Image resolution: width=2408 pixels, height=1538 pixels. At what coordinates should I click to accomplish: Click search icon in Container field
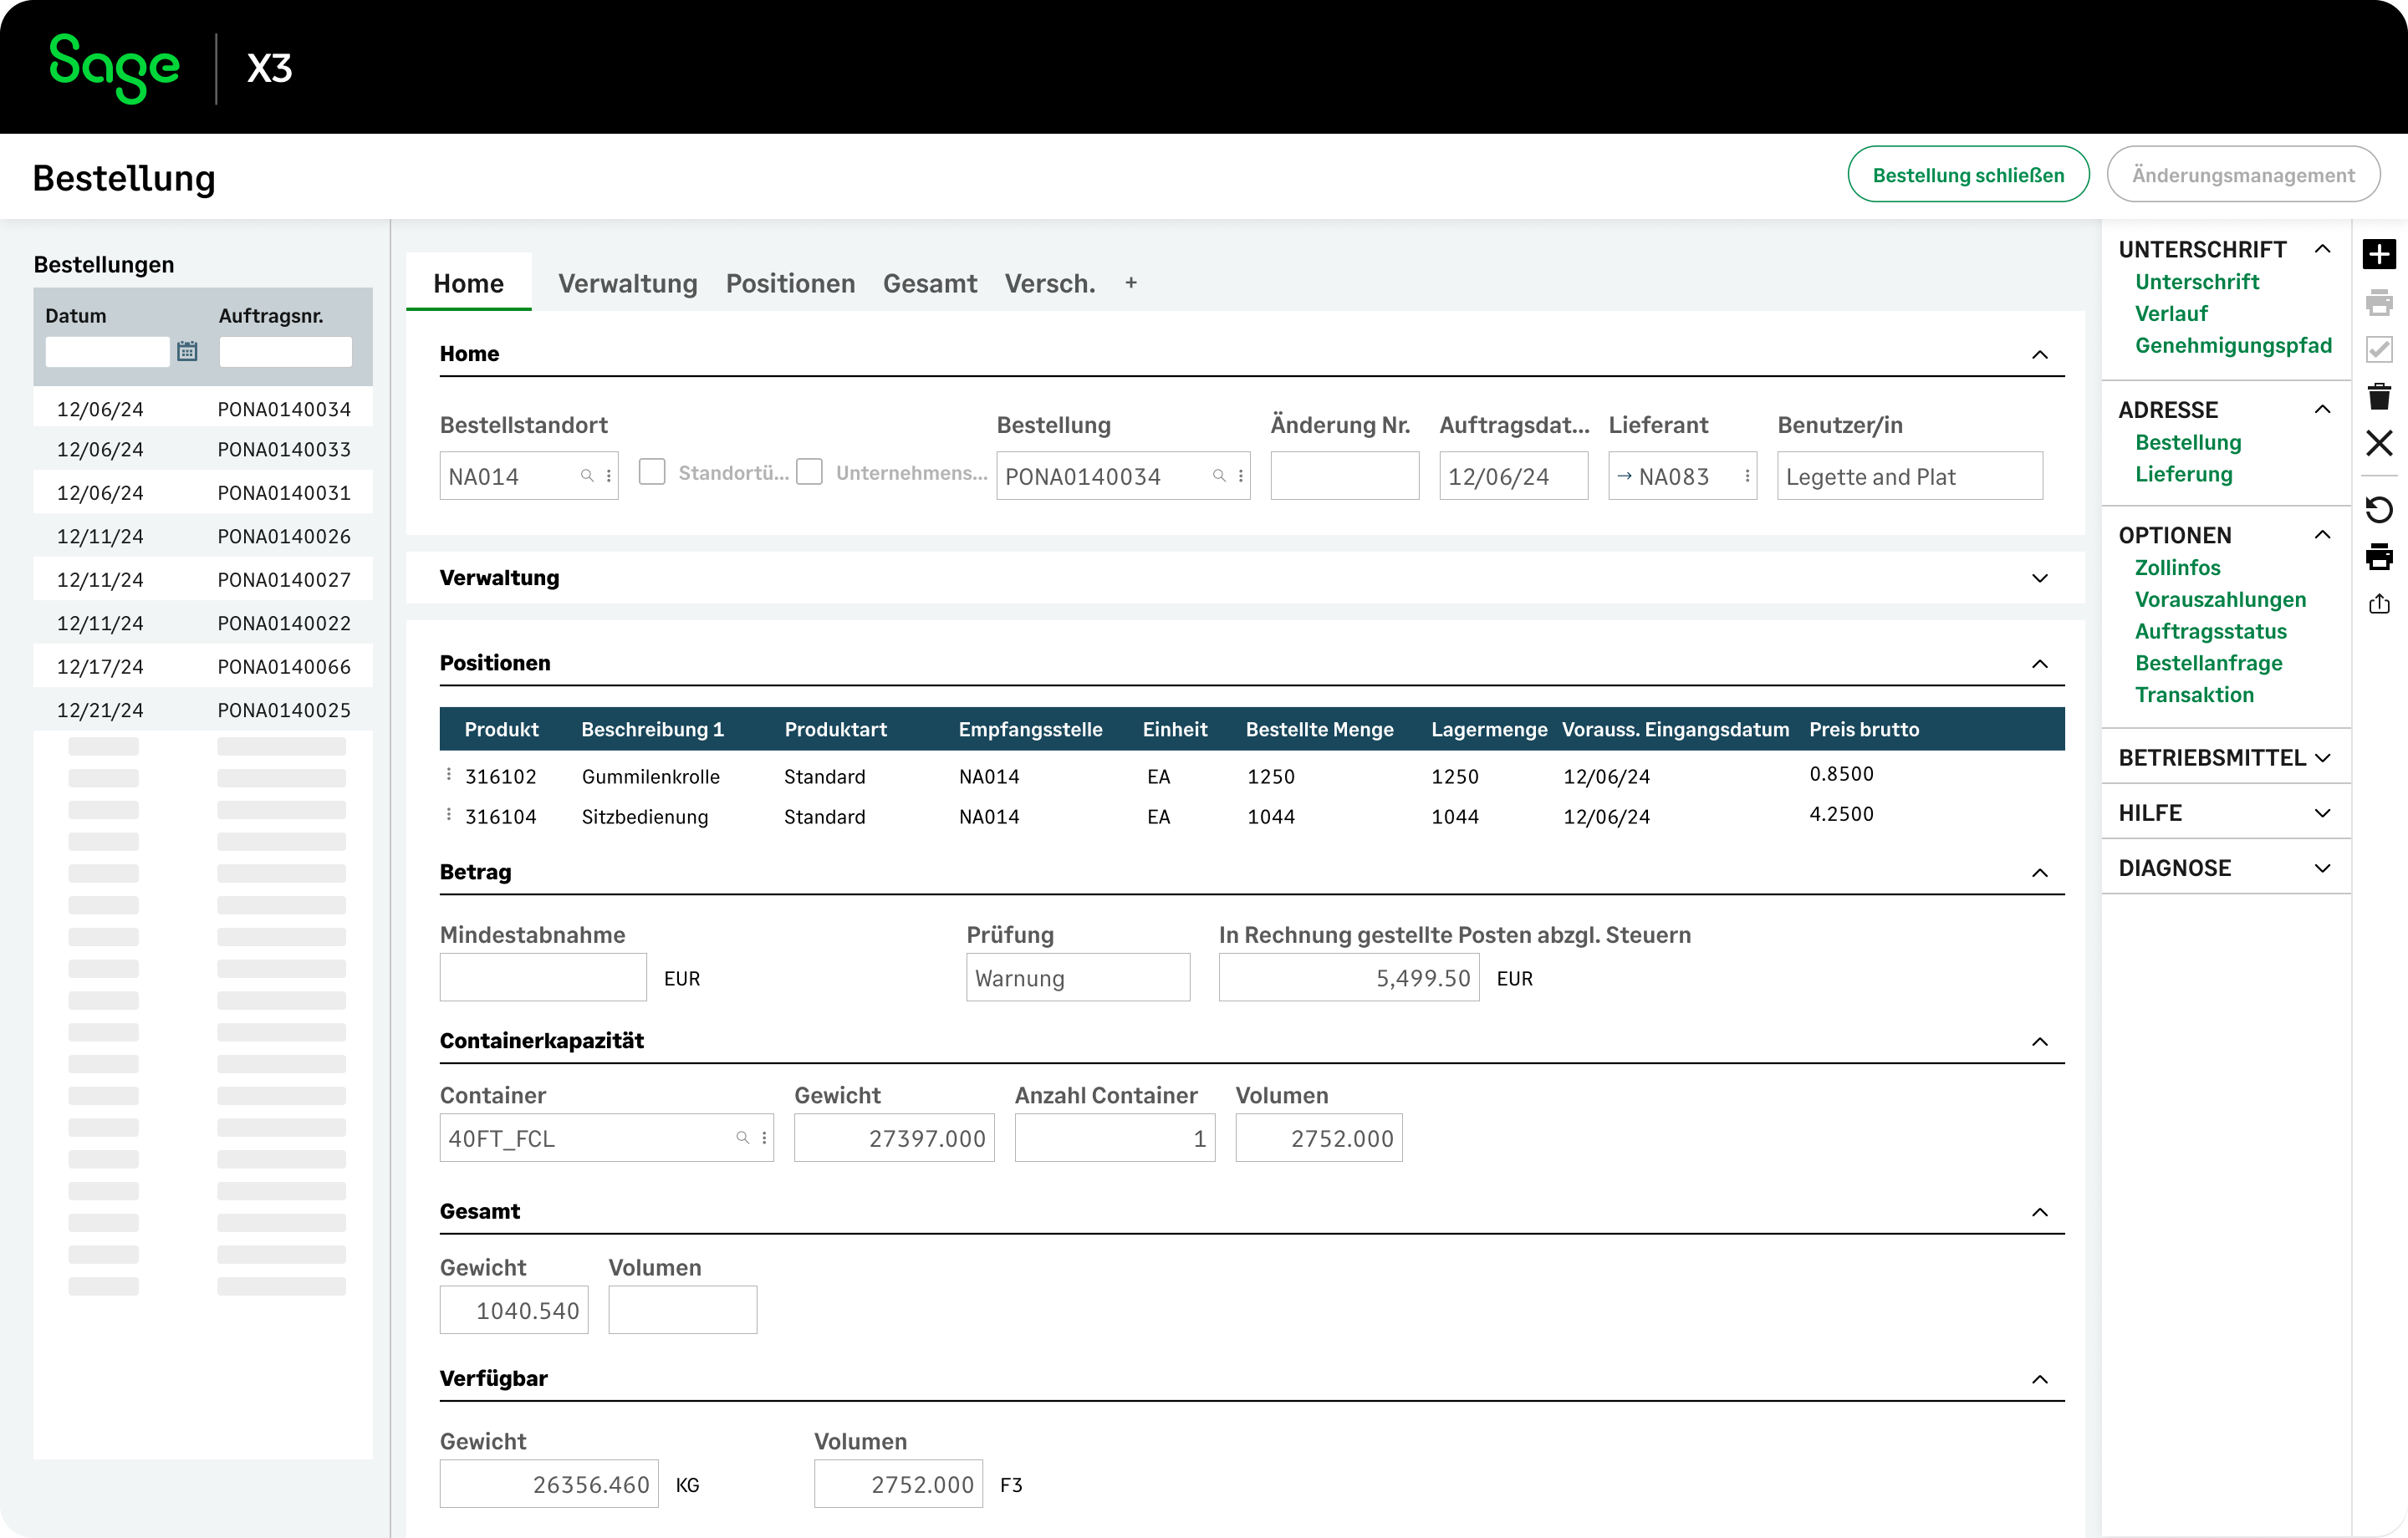[742, 1138]
